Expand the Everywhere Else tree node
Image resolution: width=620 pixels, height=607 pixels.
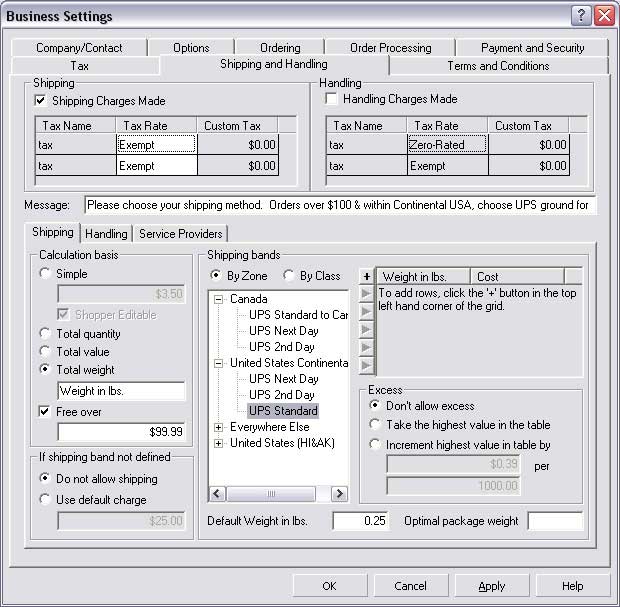click(x=219, y=427)
